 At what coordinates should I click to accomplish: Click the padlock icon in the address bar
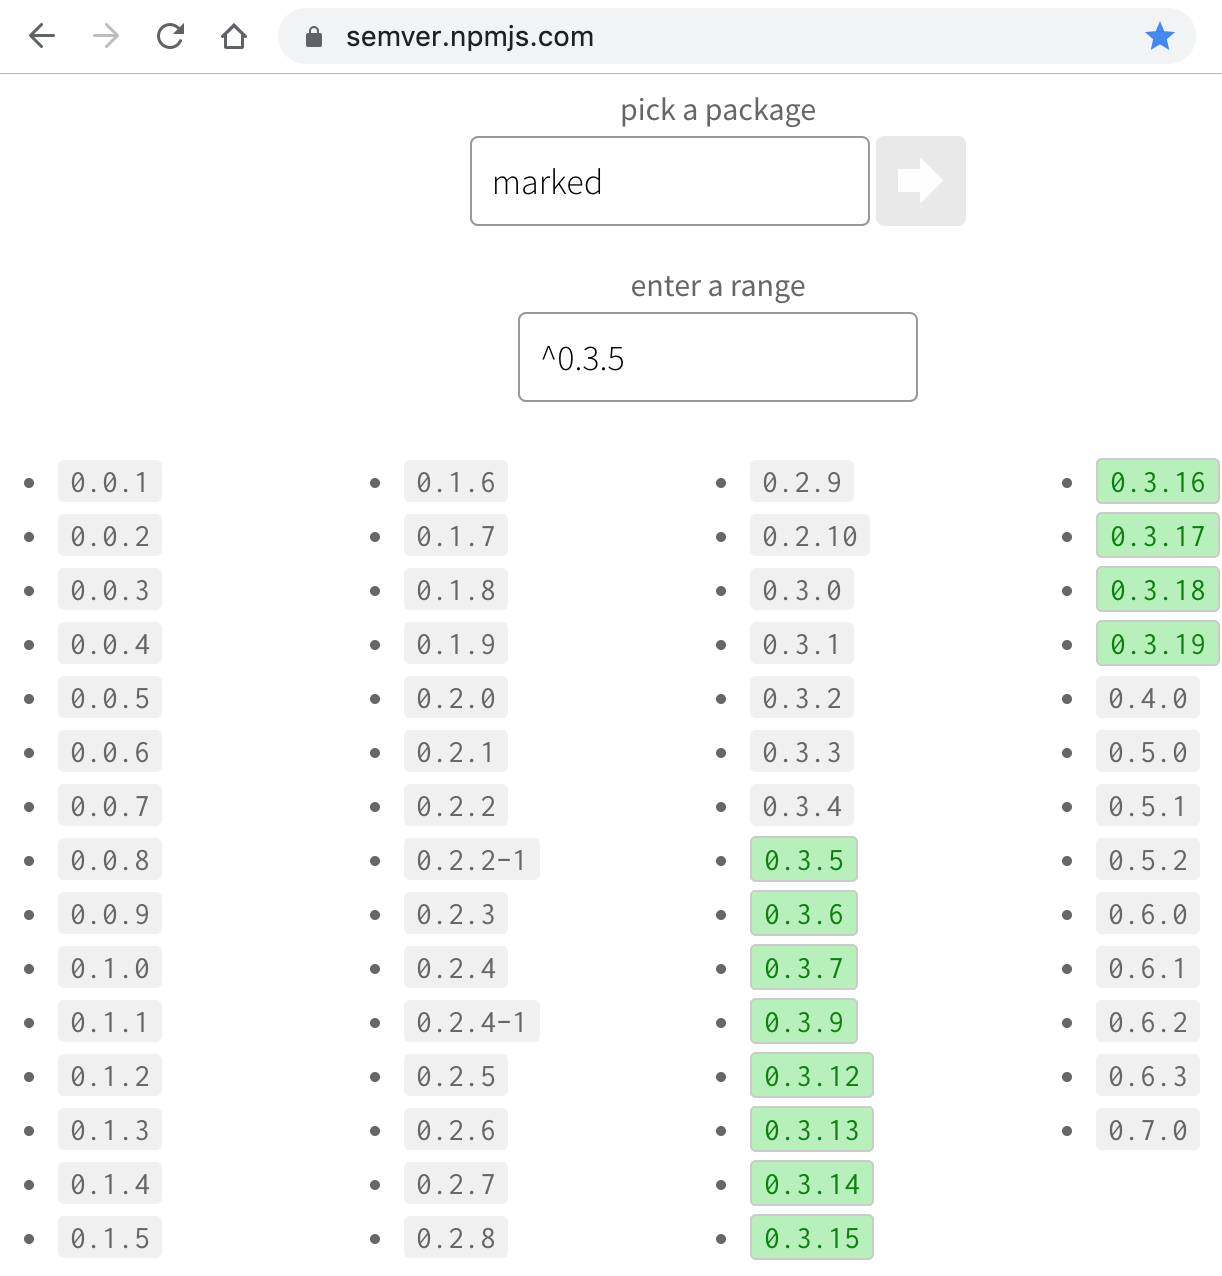tap(313, 36)
